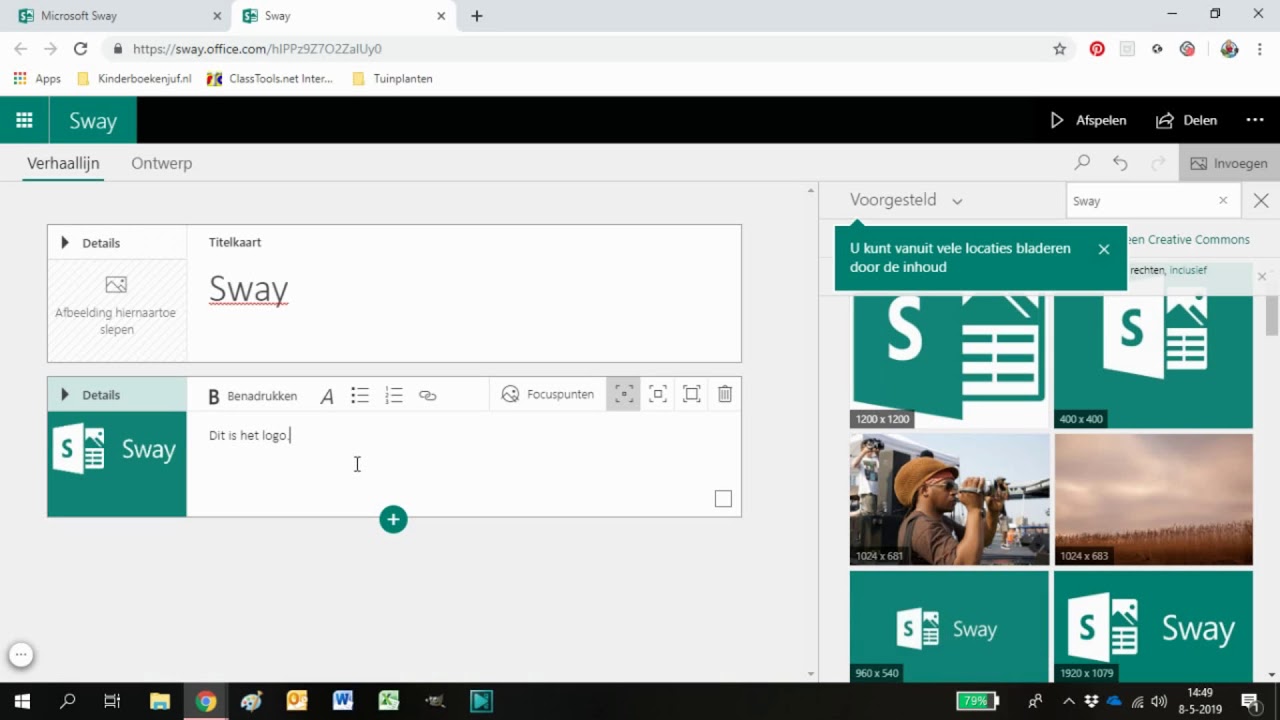
Task: Click the address bar URL
Action: click(257, 48)
